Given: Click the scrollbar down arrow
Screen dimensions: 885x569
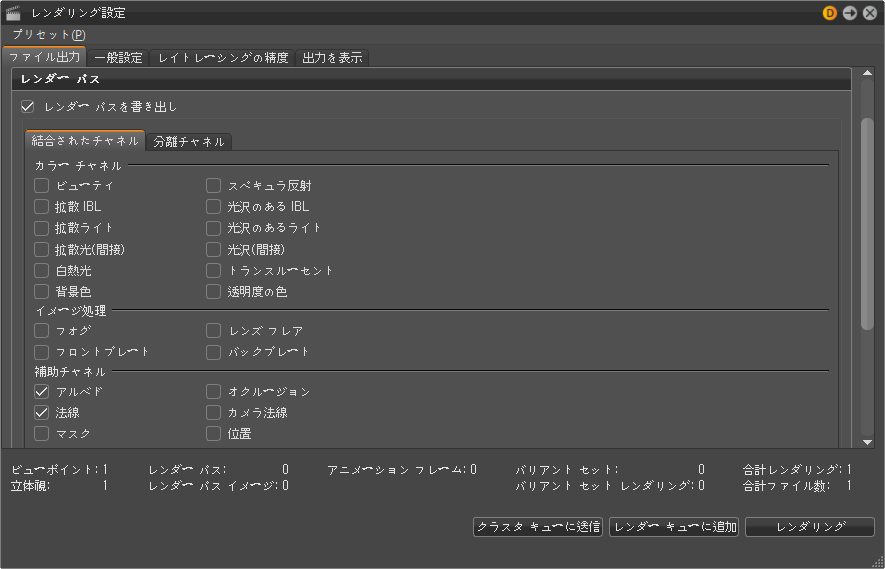Looking at the screenshot, I should tap(868, 443).
